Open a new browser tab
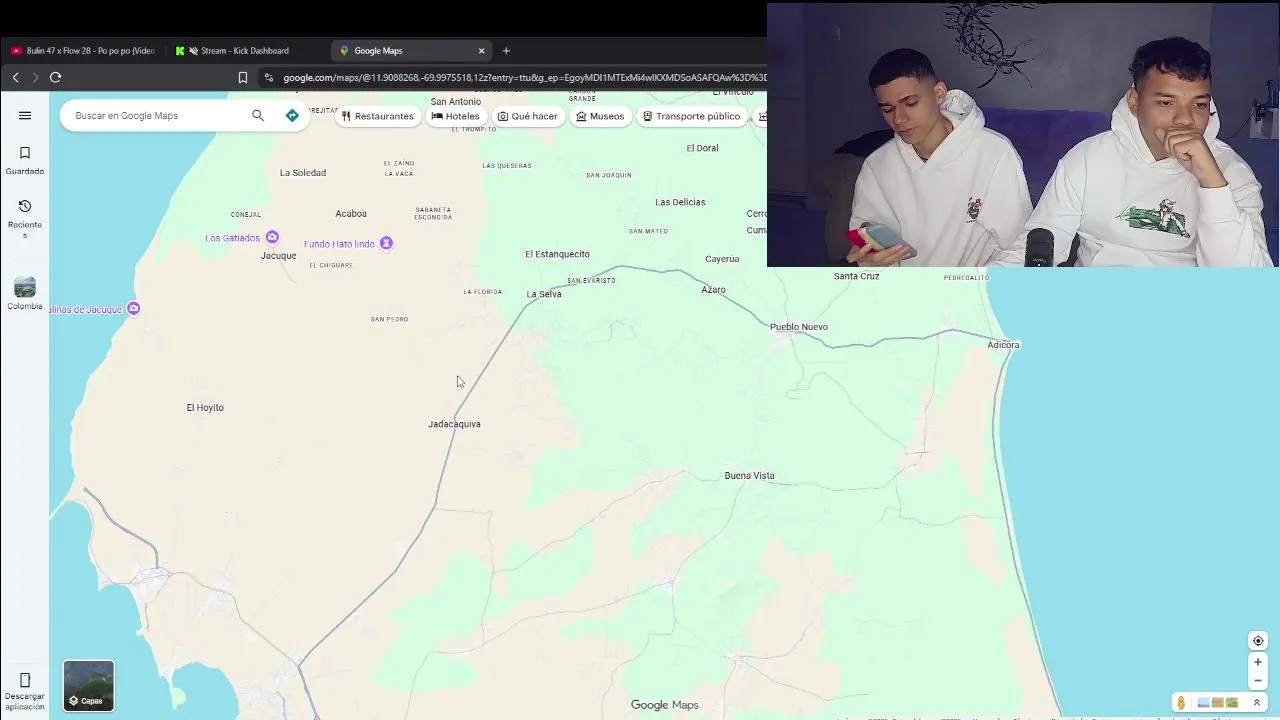Viewport: 1280px width, 720px height. coord(506,51)
